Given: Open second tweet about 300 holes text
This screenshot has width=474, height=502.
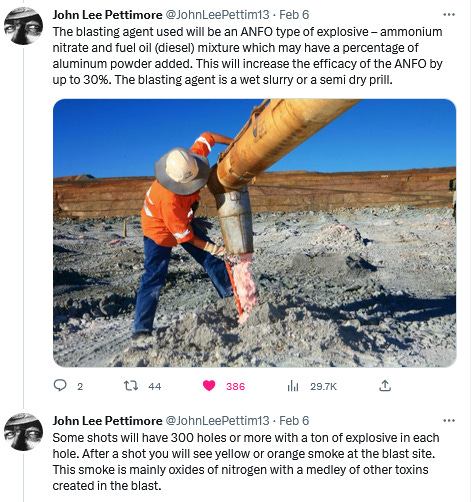Looking at the screenshot, I should point(246,462).
